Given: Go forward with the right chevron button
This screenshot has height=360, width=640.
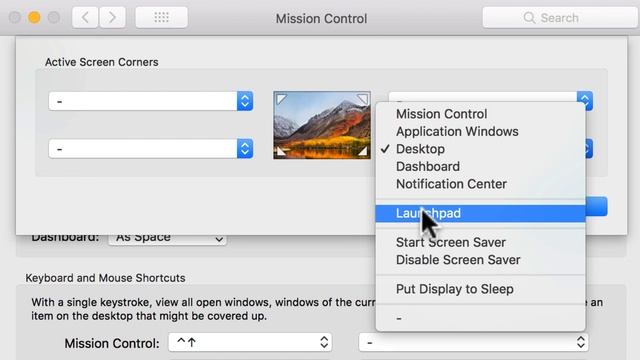Looking at the screenshot, I should 112,18.
